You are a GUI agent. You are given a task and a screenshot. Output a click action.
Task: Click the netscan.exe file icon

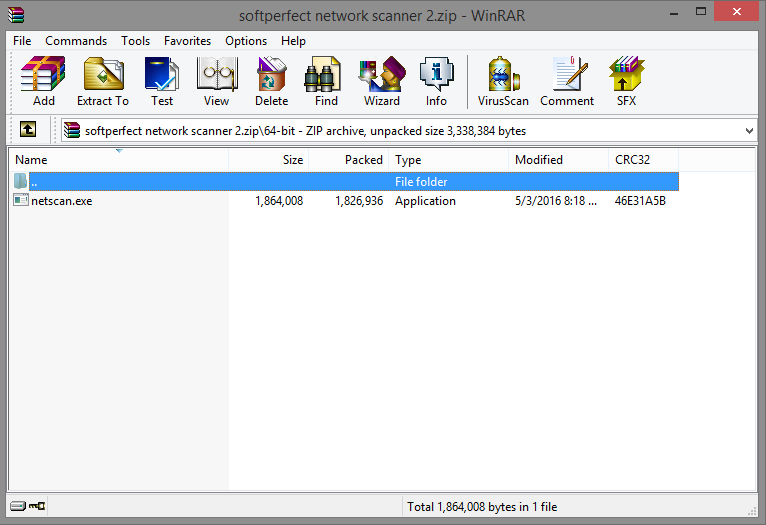click(x=21, y=200)
